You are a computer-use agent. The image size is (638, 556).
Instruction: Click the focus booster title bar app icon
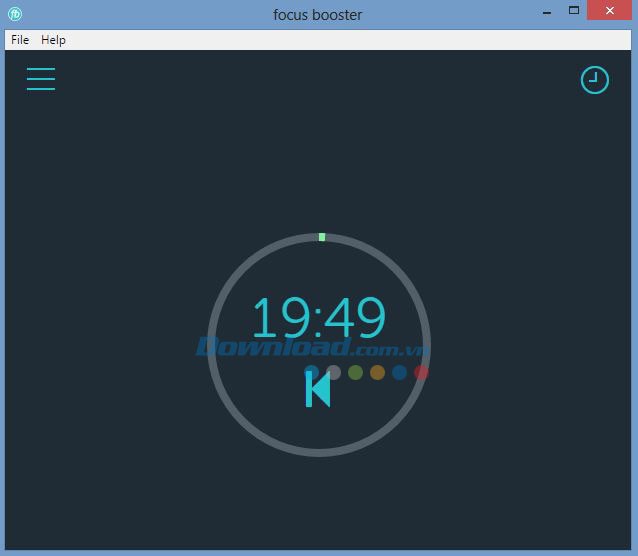14,14
